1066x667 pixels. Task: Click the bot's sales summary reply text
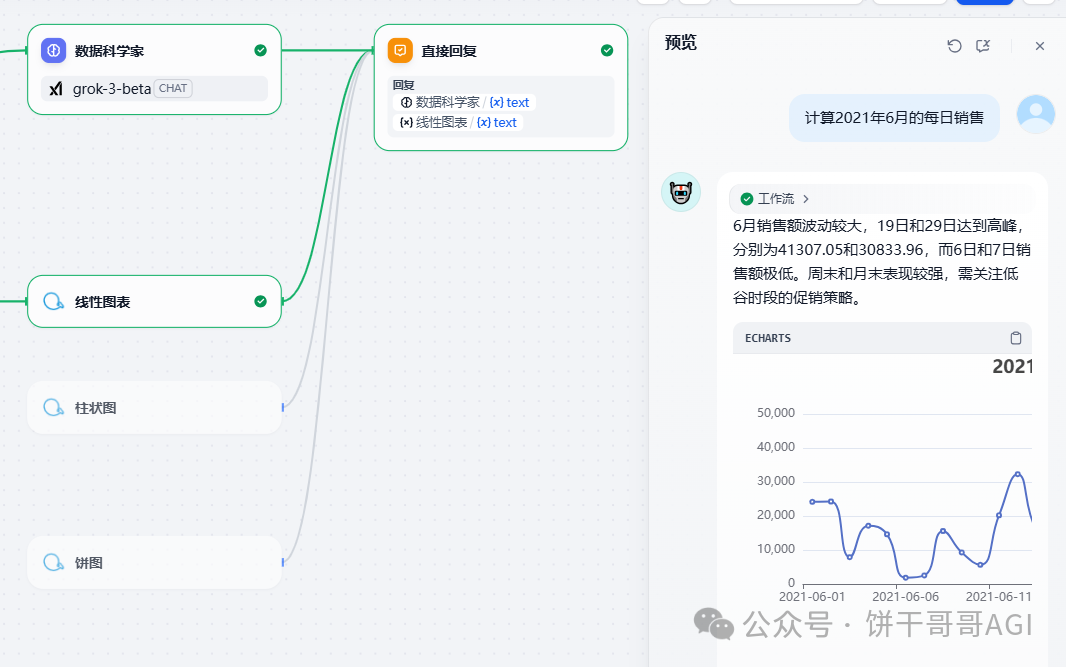(x=882, y=262)
